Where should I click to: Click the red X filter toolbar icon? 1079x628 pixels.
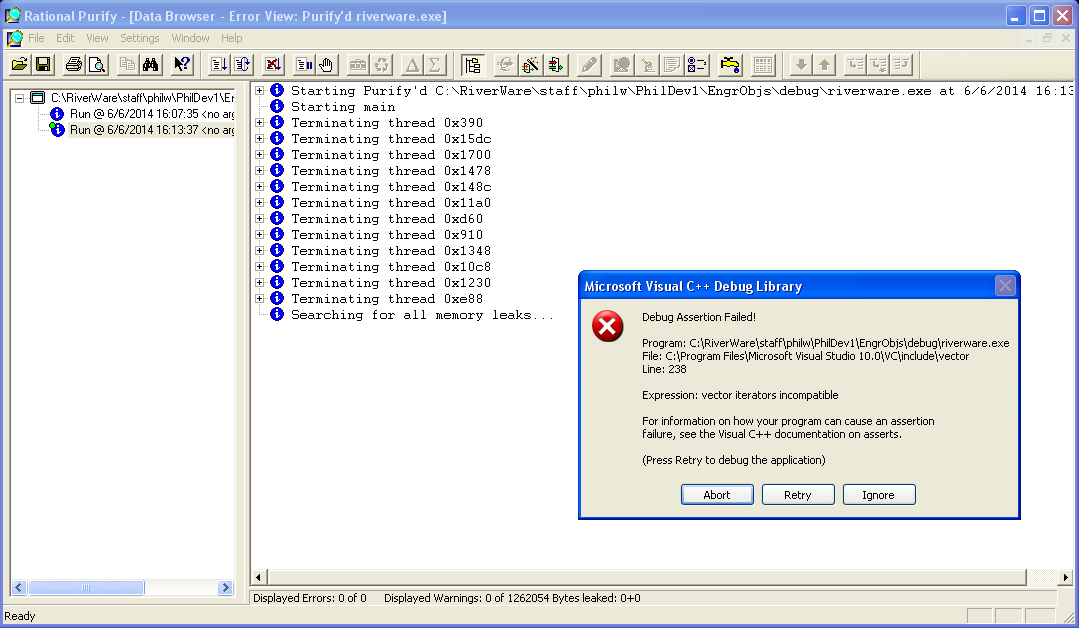pos(273,65)
